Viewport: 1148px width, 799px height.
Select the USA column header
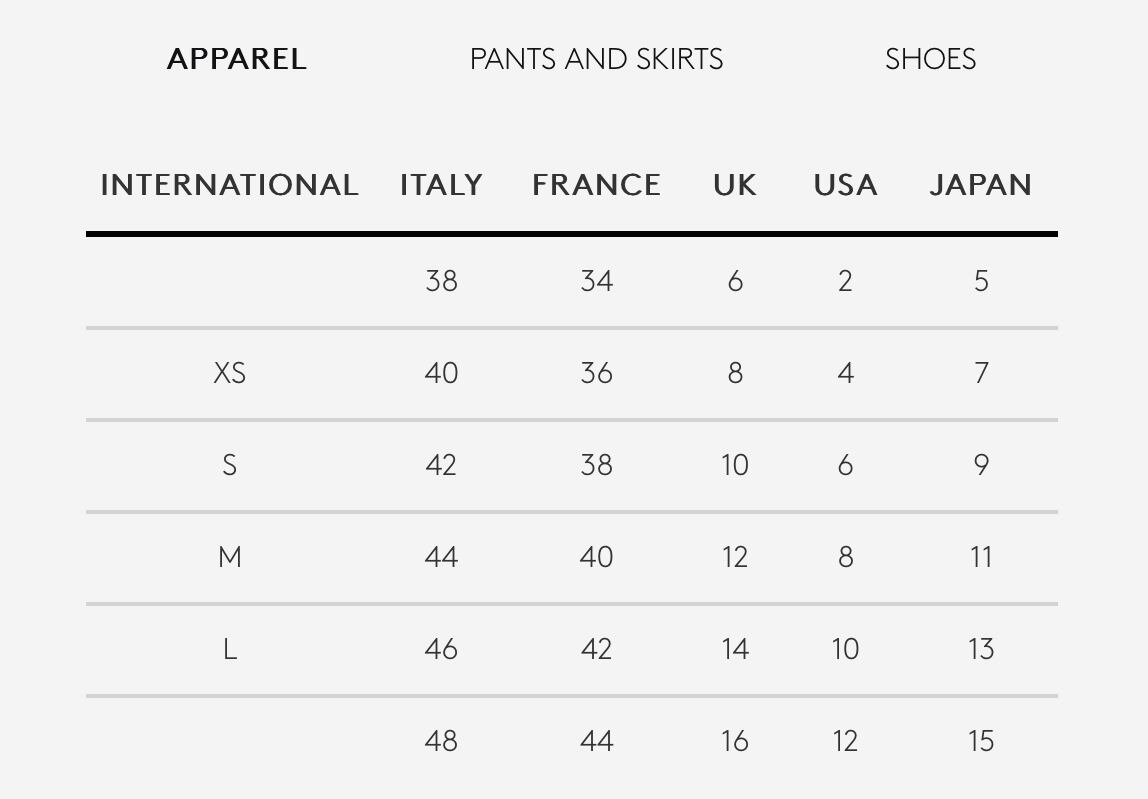pyautogui.click(x=845, y=185)
